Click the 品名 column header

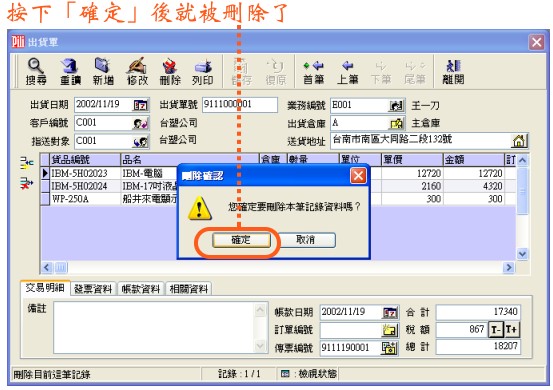190,160
